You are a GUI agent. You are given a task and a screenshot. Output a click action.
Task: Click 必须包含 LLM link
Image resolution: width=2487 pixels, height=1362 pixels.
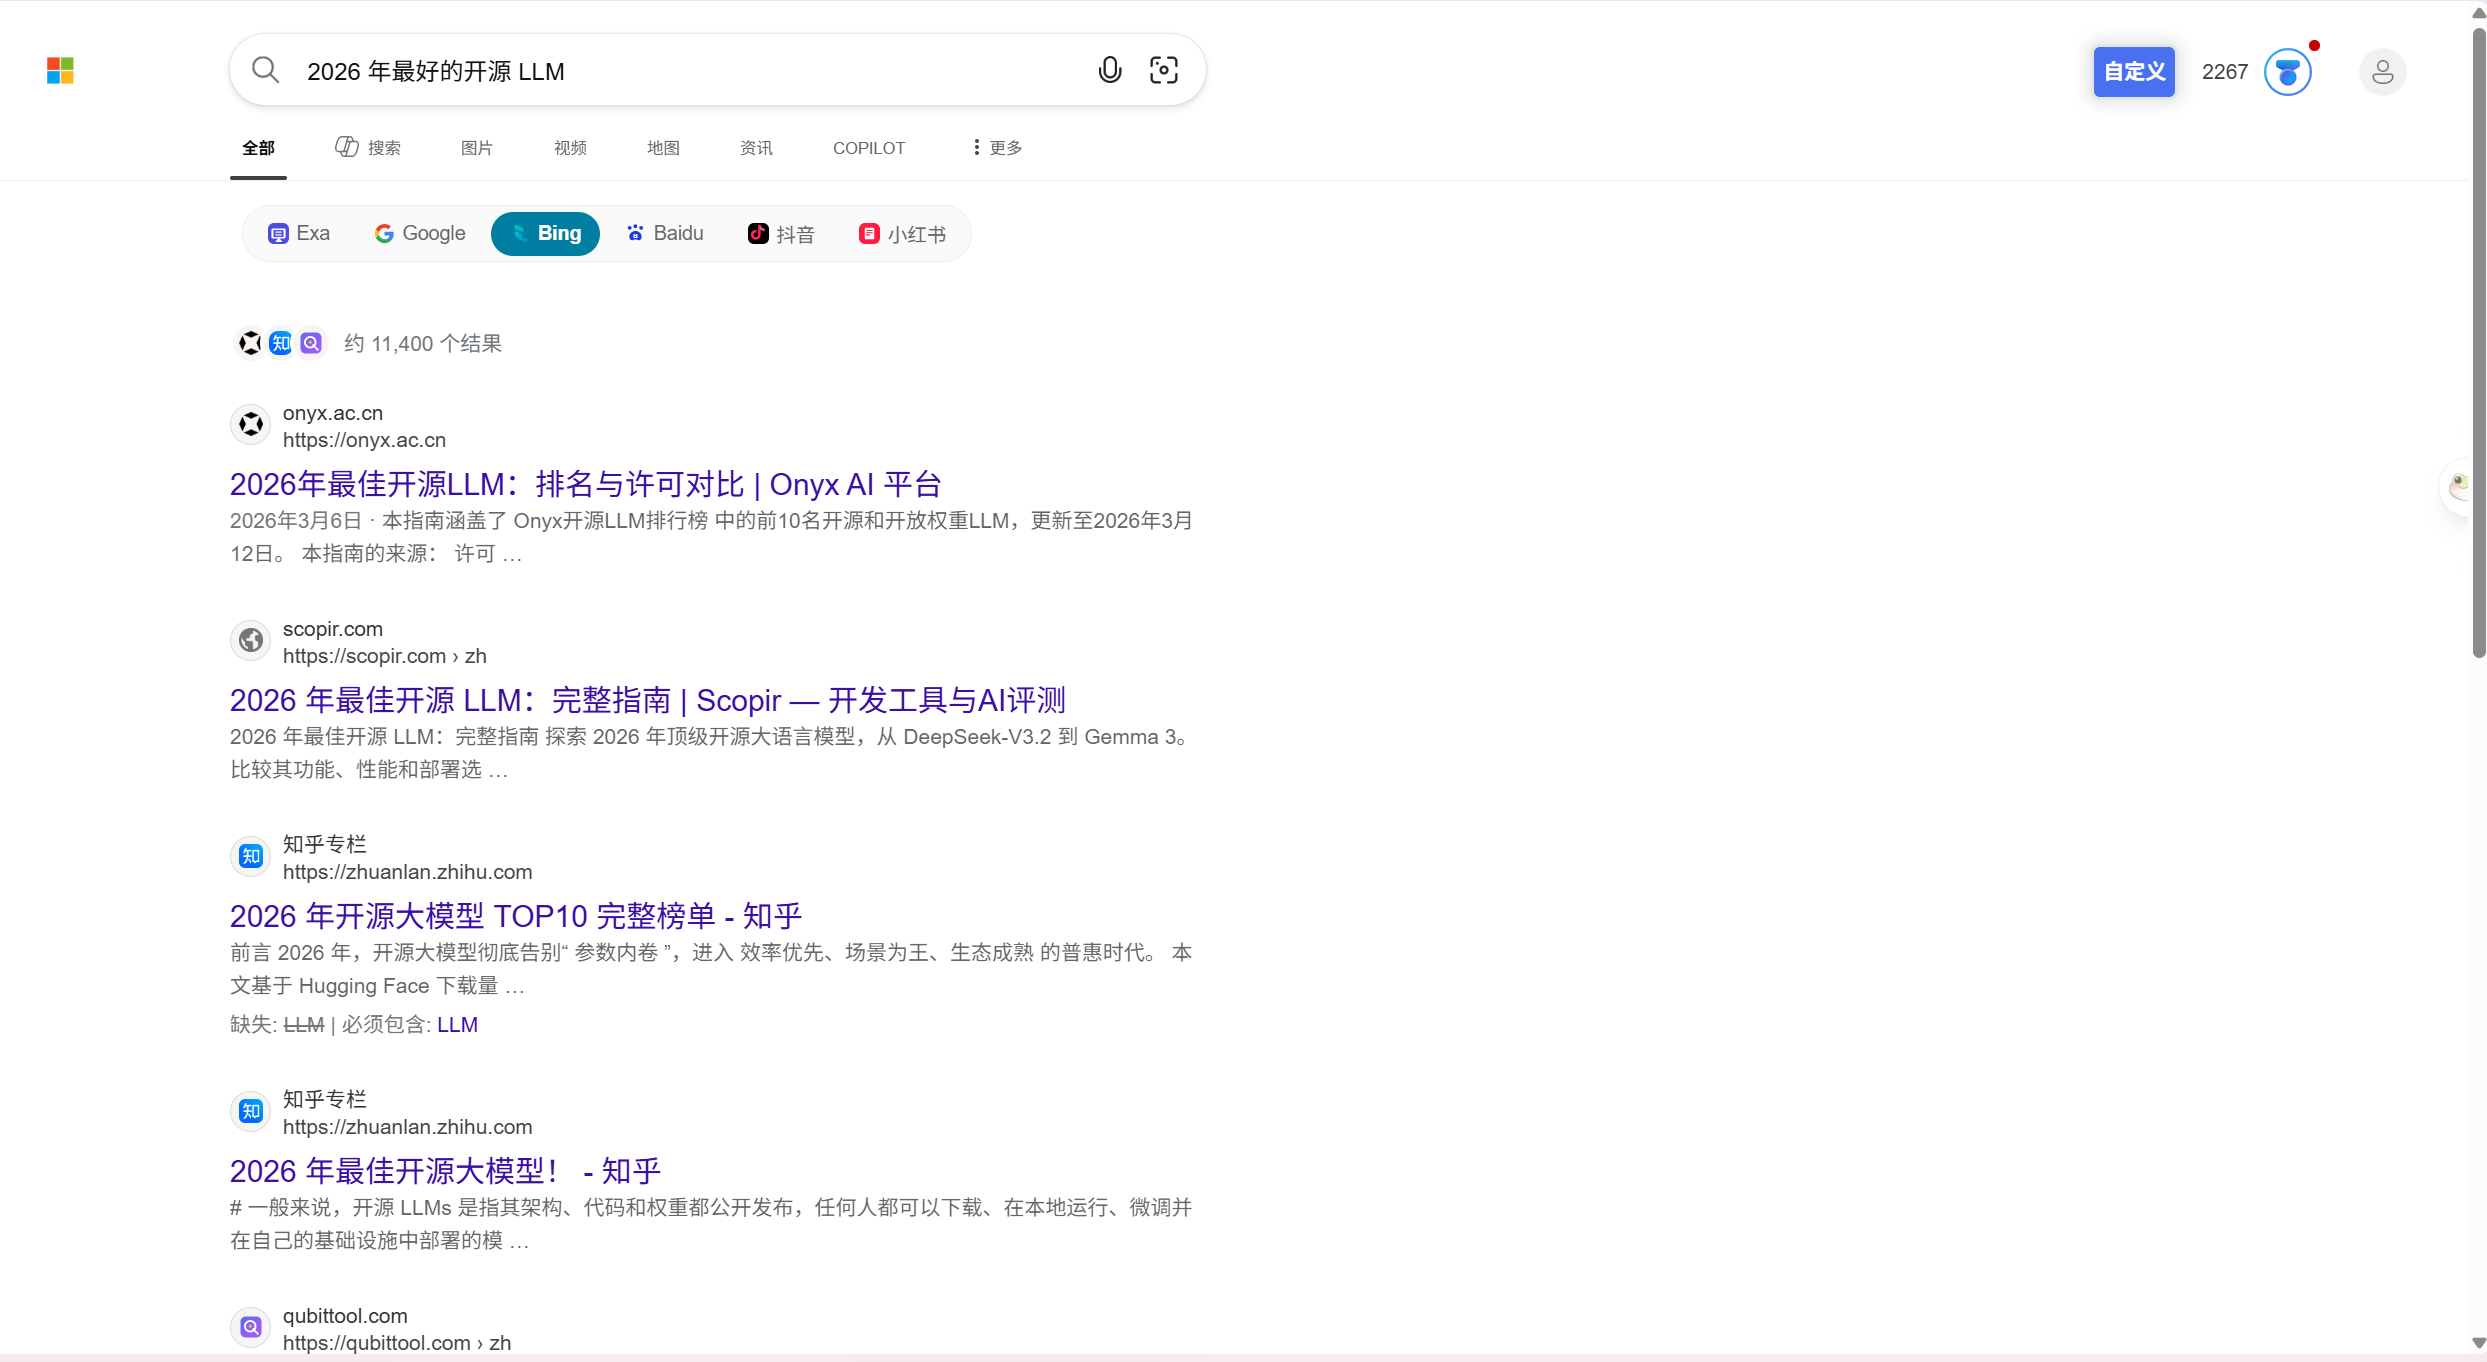457,1025
